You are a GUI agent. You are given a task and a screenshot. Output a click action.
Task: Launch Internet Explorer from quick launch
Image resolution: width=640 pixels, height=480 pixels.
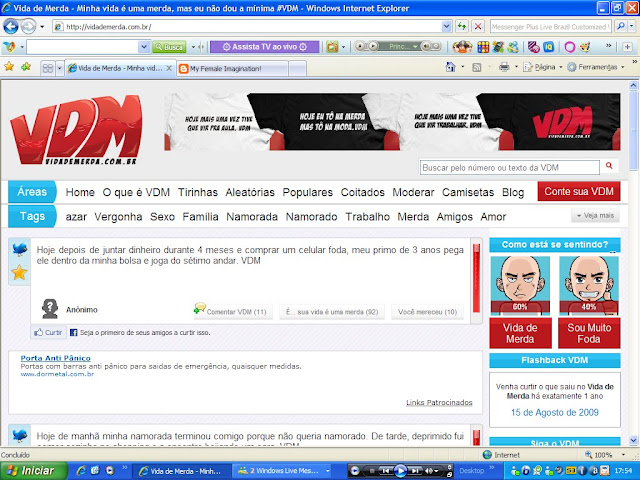(81, 471)
